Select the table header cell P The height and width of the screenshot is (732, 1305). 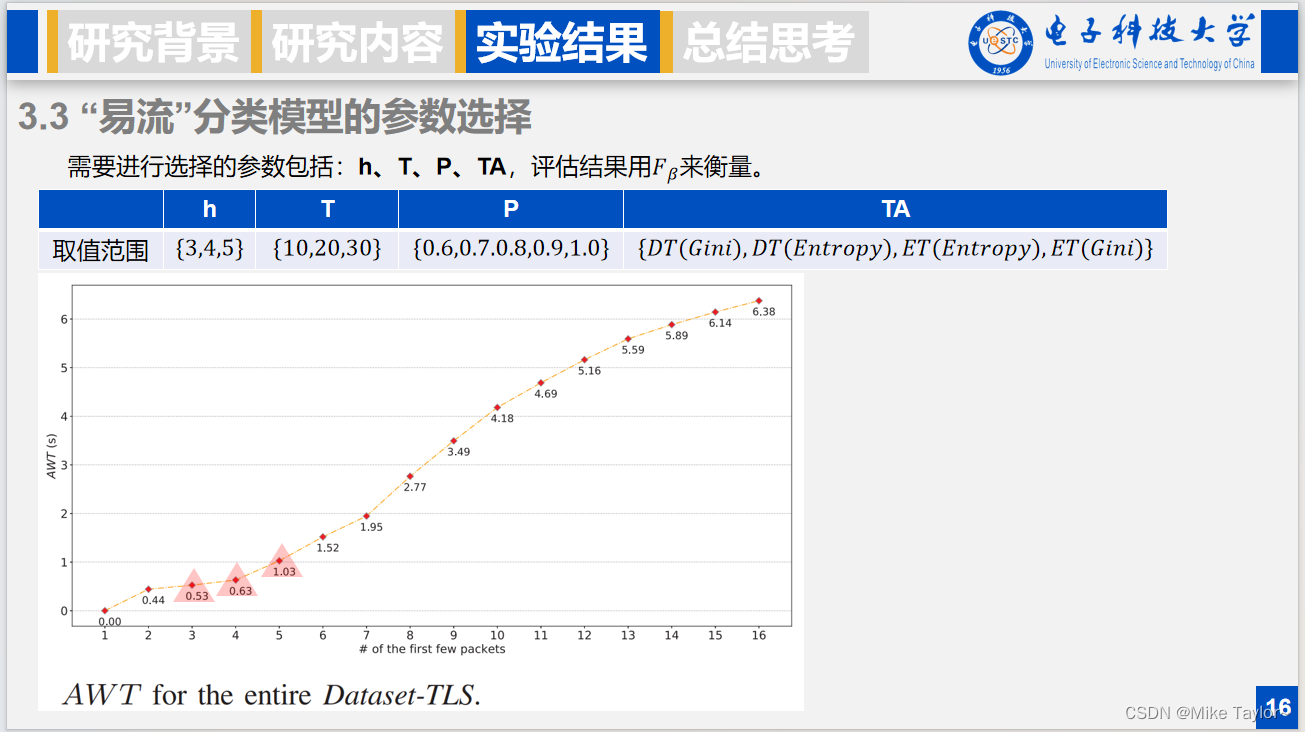[511, 209]
